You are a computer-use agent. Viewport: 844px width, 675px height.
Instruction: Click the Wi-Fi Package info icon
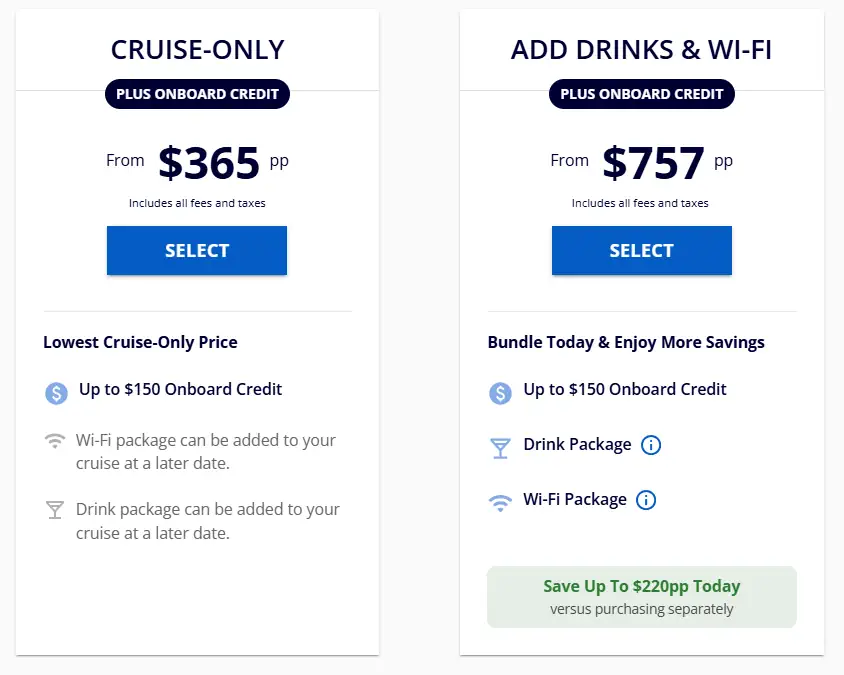tap(646, 500)
